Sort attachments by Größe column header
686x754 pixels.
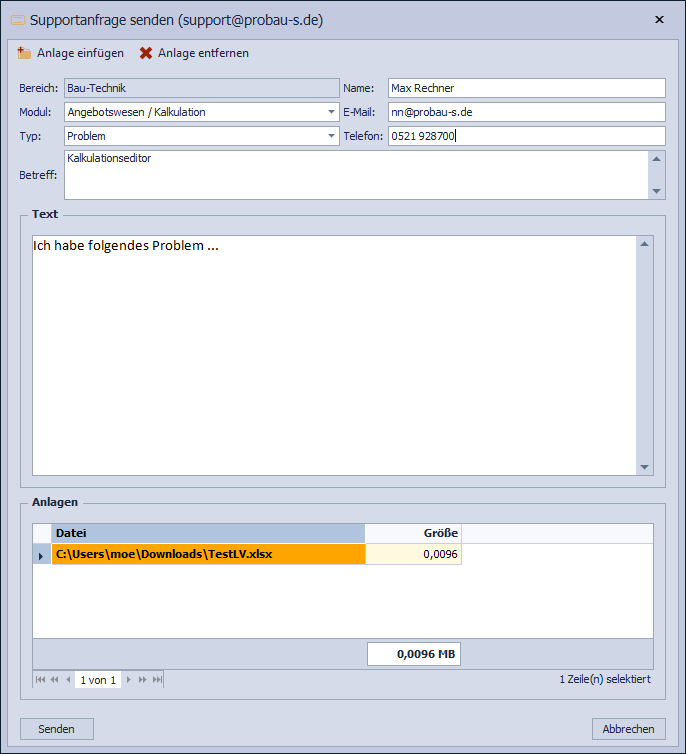(412, 533)
